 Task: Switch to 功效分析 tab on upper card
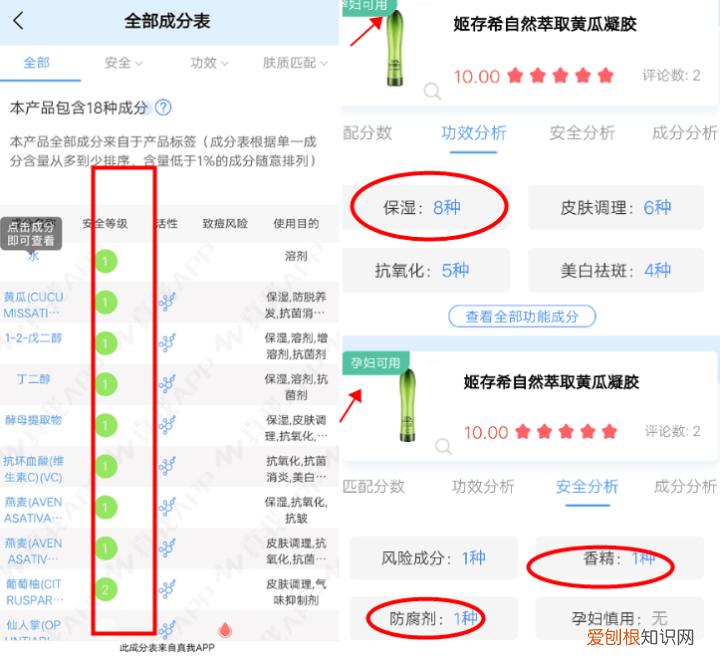[473, 133]
